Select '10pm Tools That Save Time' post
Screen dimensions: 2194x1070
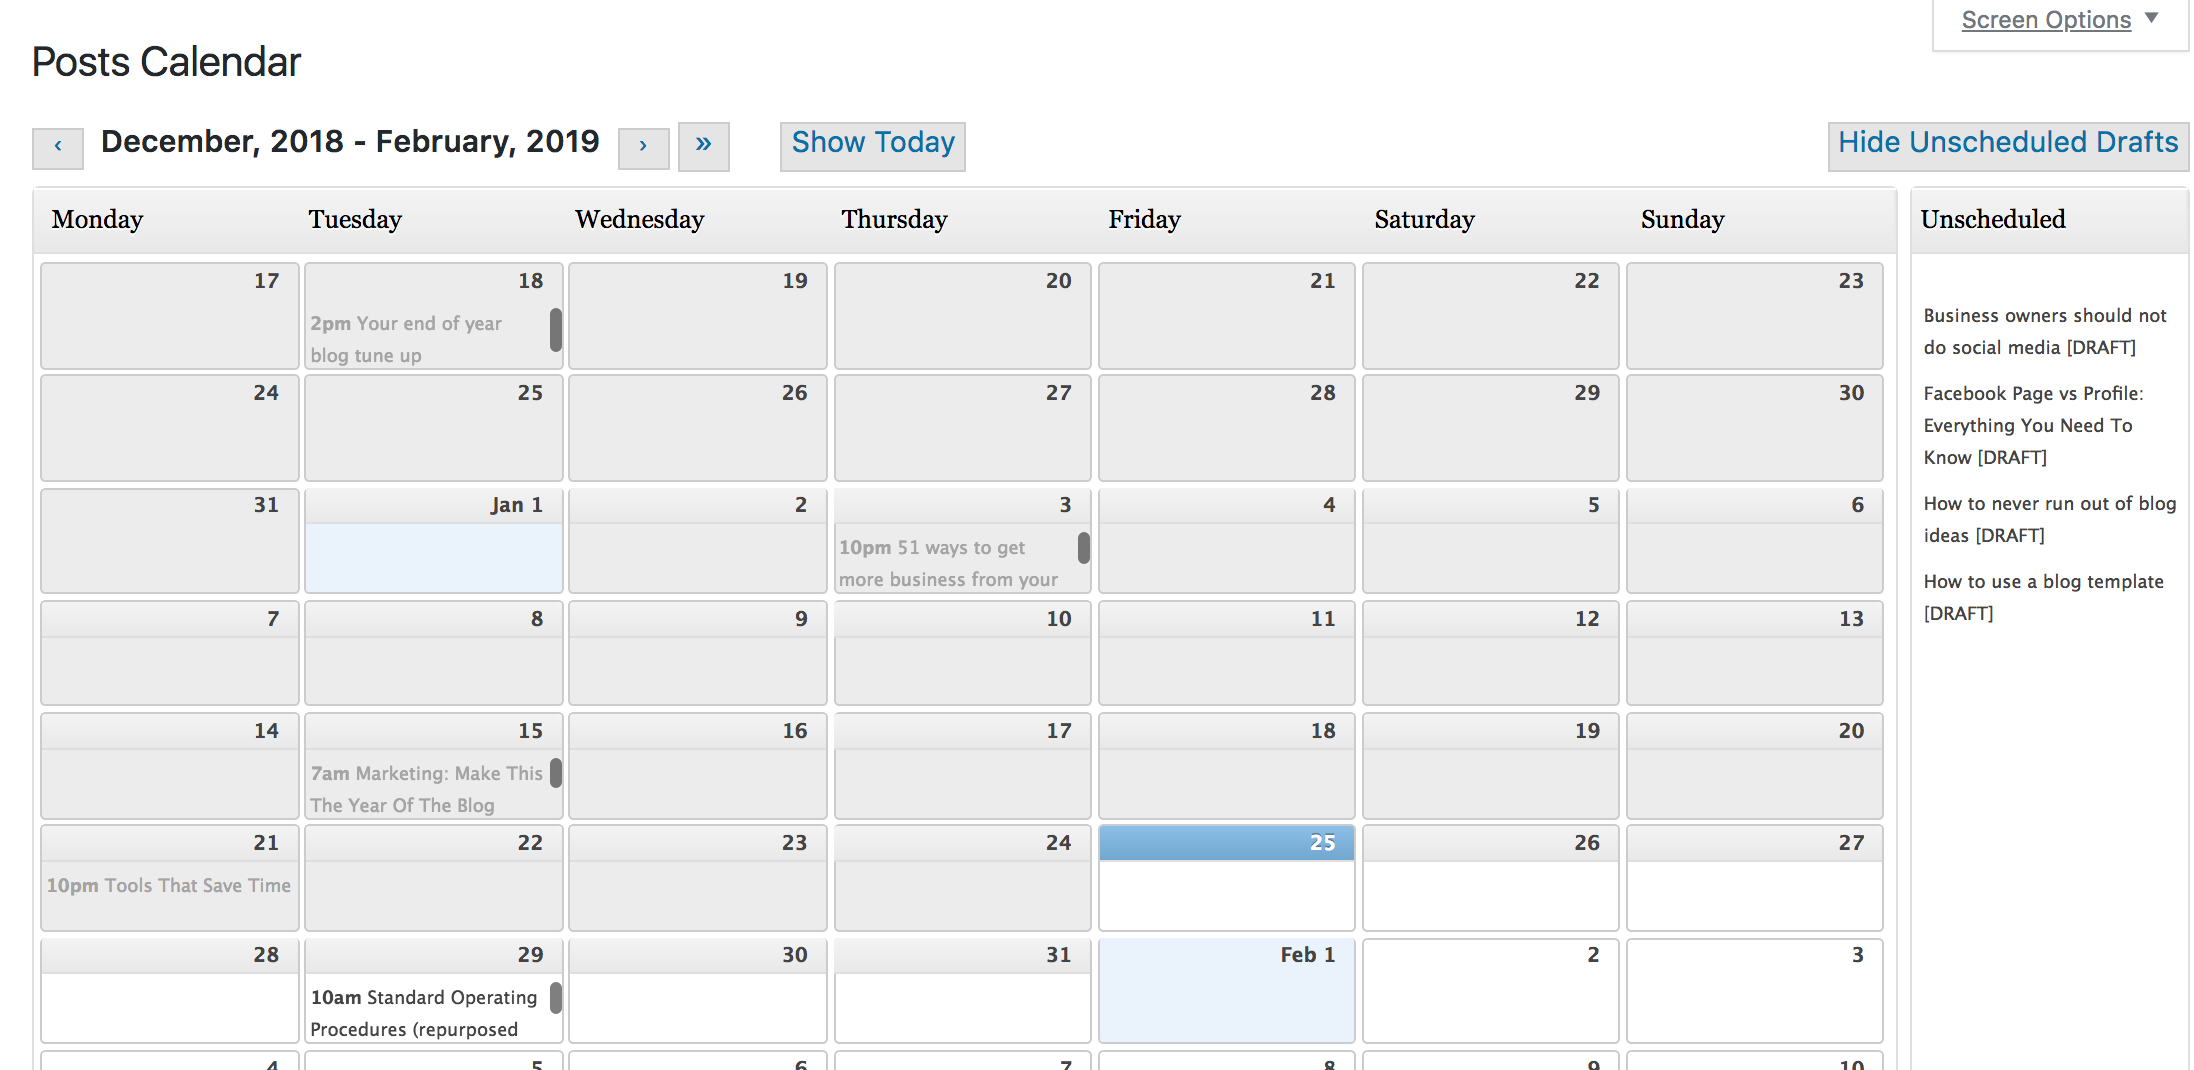point(168,885)
